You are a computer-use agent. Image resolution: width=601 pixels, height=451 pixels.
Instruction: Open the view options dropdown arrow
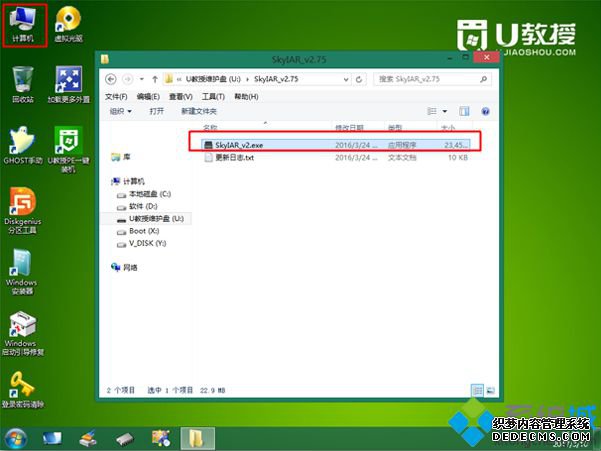(x=445, y=112)
